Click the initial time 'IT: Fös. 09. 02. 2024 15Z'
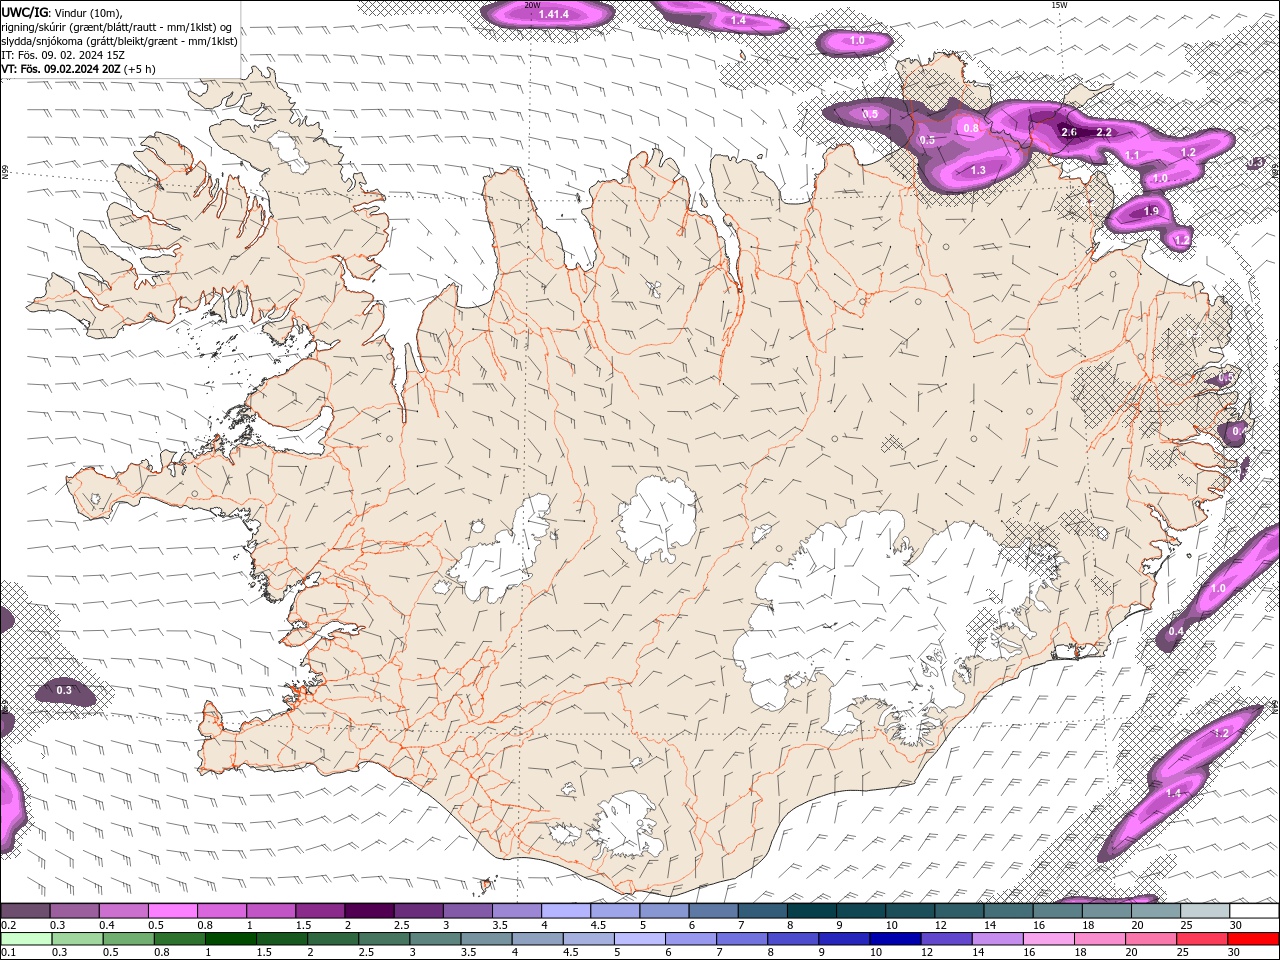Viewport: 1280px width, 960px height. (62, 55)
